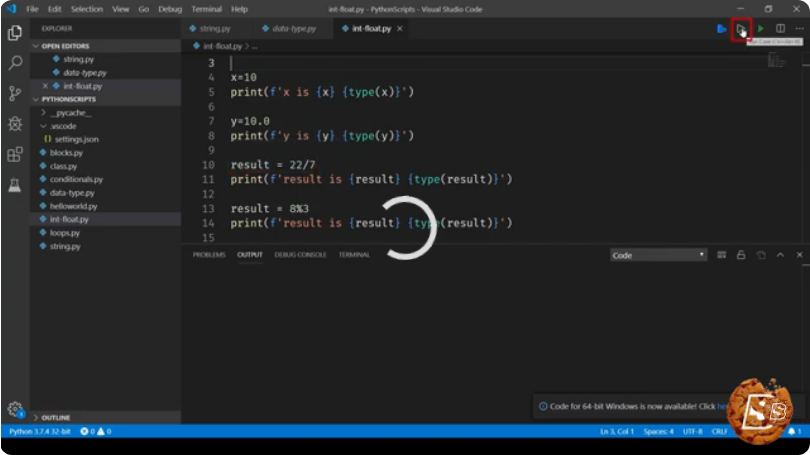
Task: Click the blue run file icon in editor toolbar
Action: pos(722,29)
